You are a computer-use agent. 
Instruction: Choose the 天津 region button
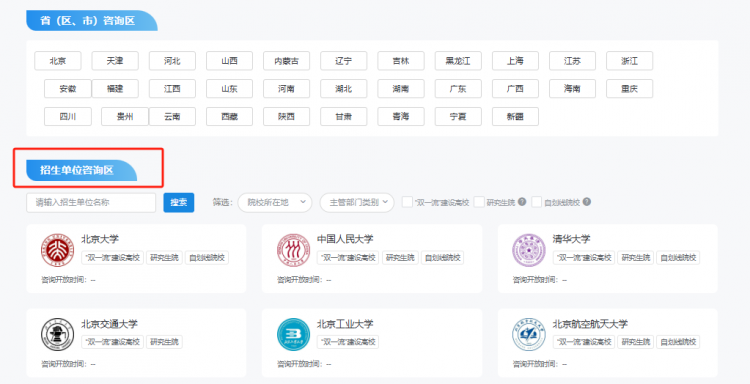click(115, 61)
